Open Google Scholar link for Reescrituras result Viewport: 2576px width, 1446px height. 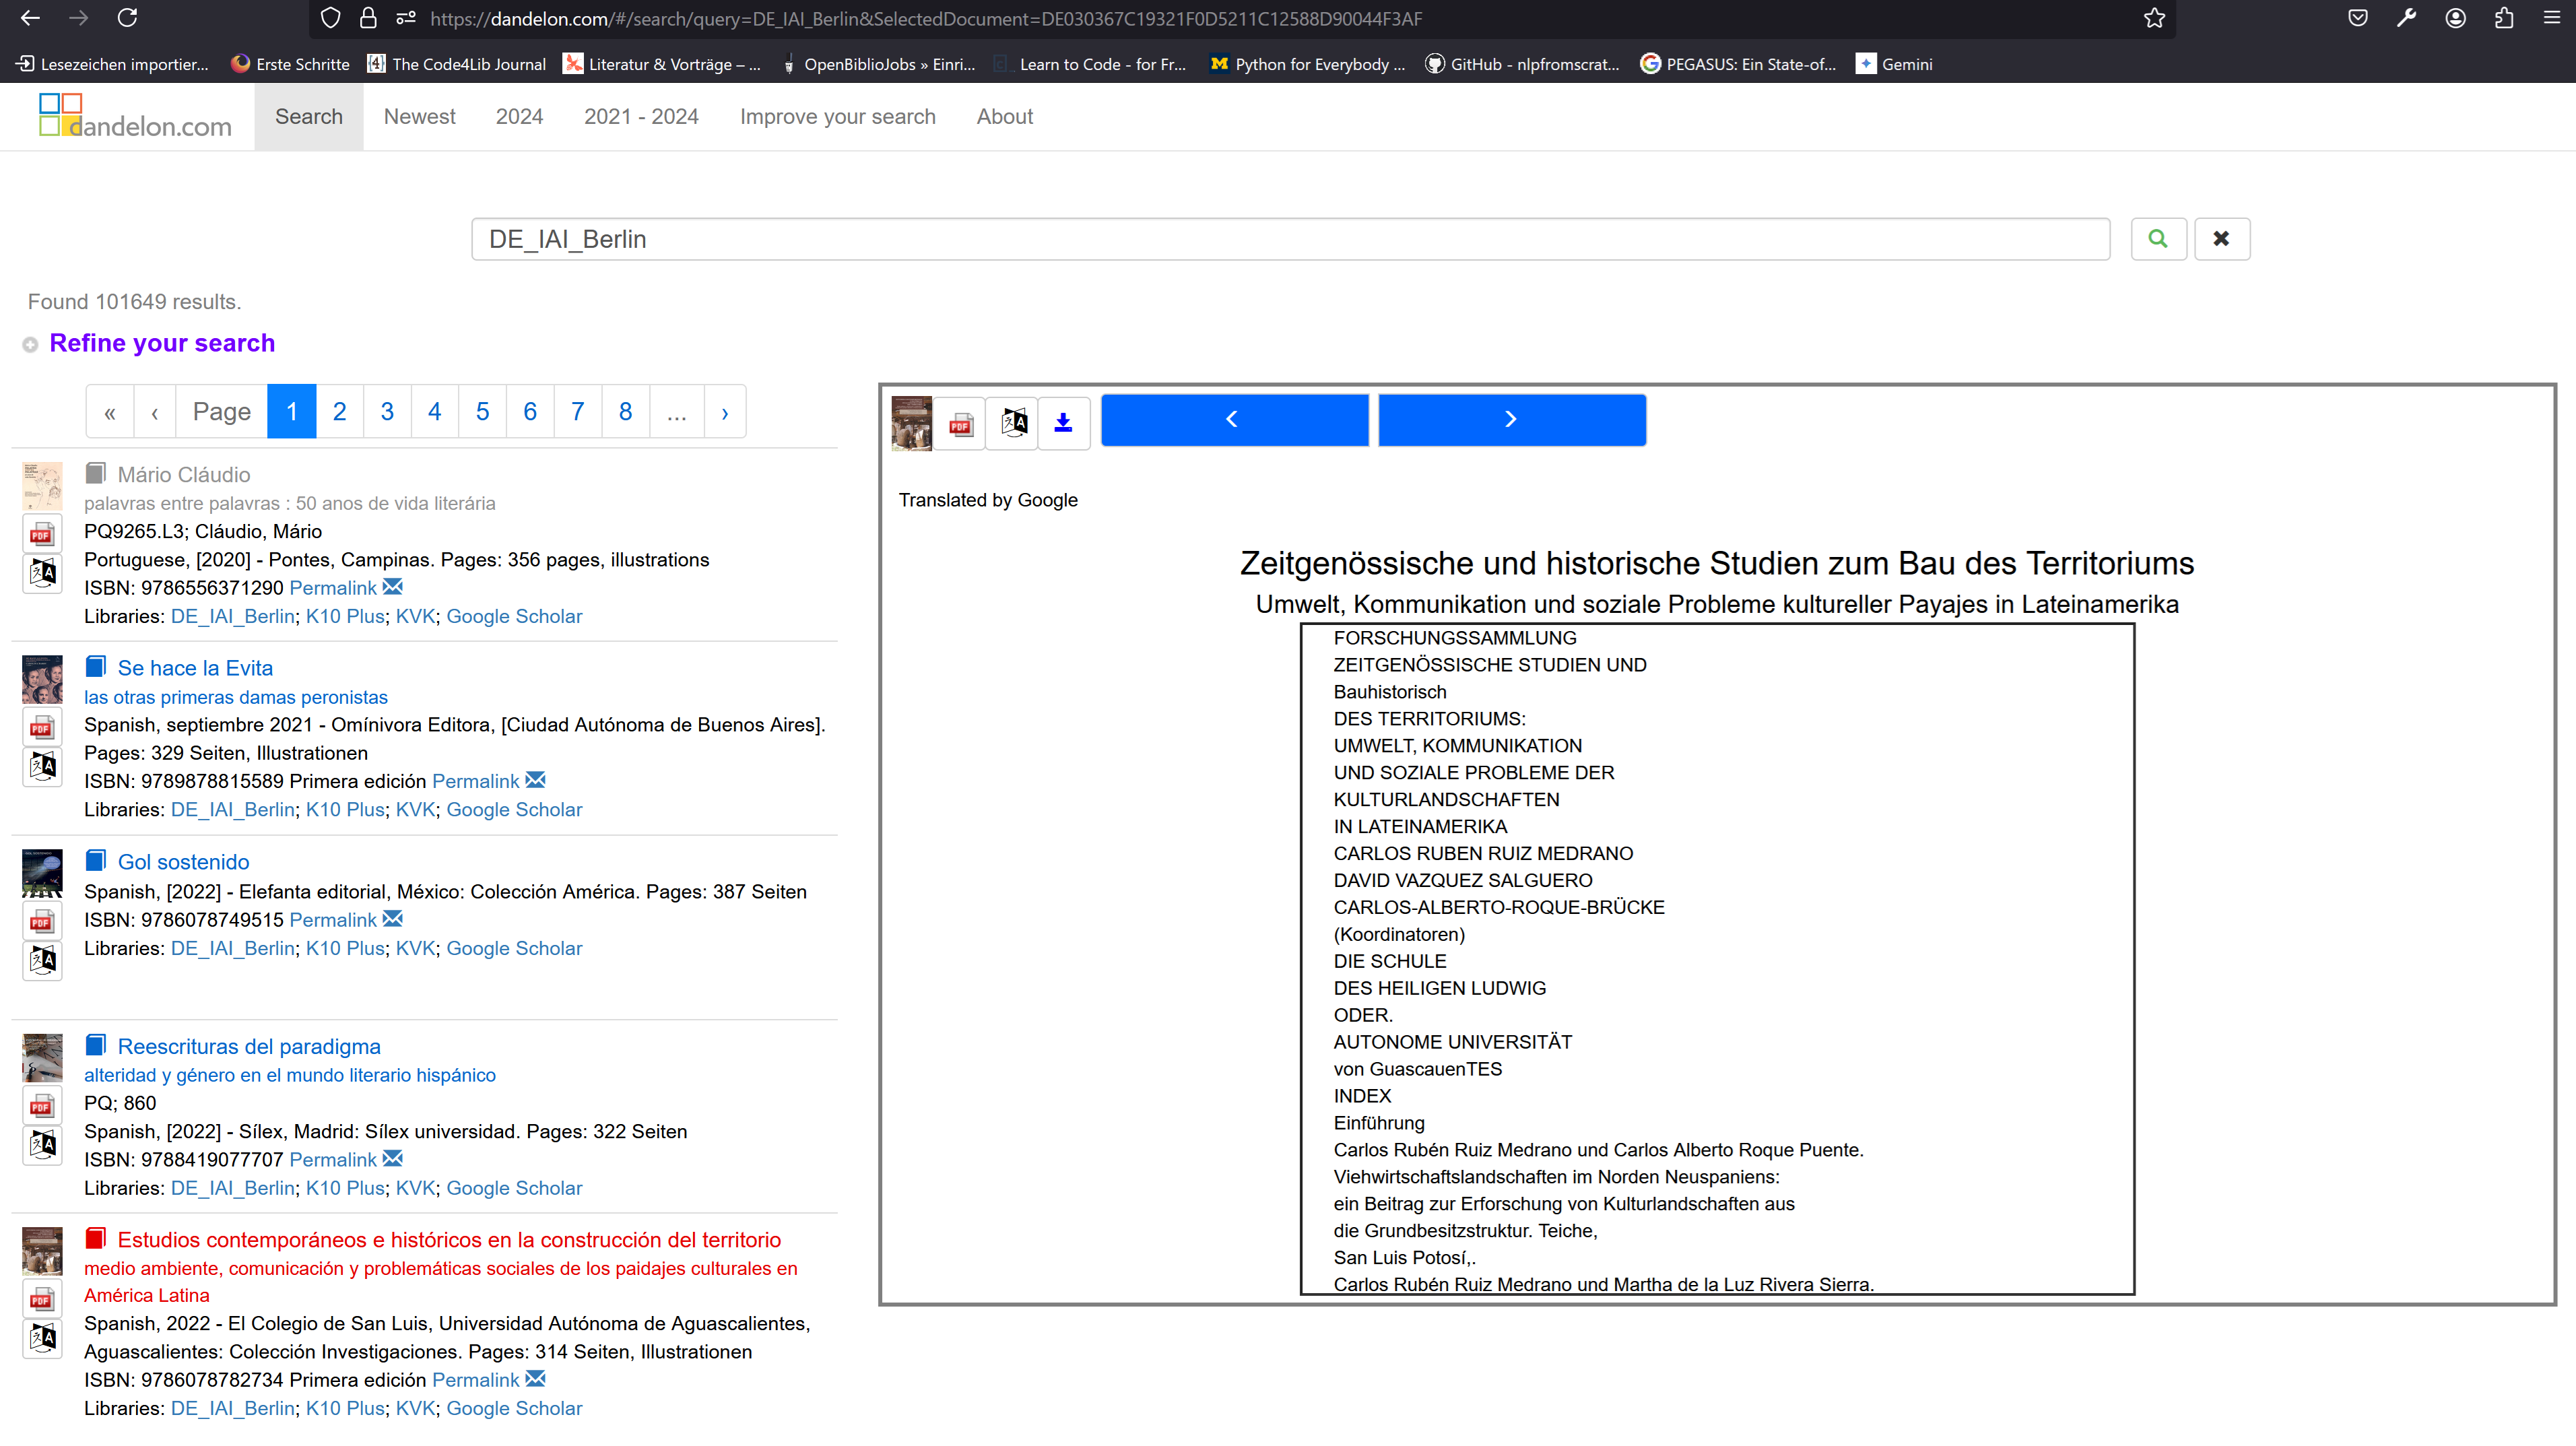(514, 1188)
